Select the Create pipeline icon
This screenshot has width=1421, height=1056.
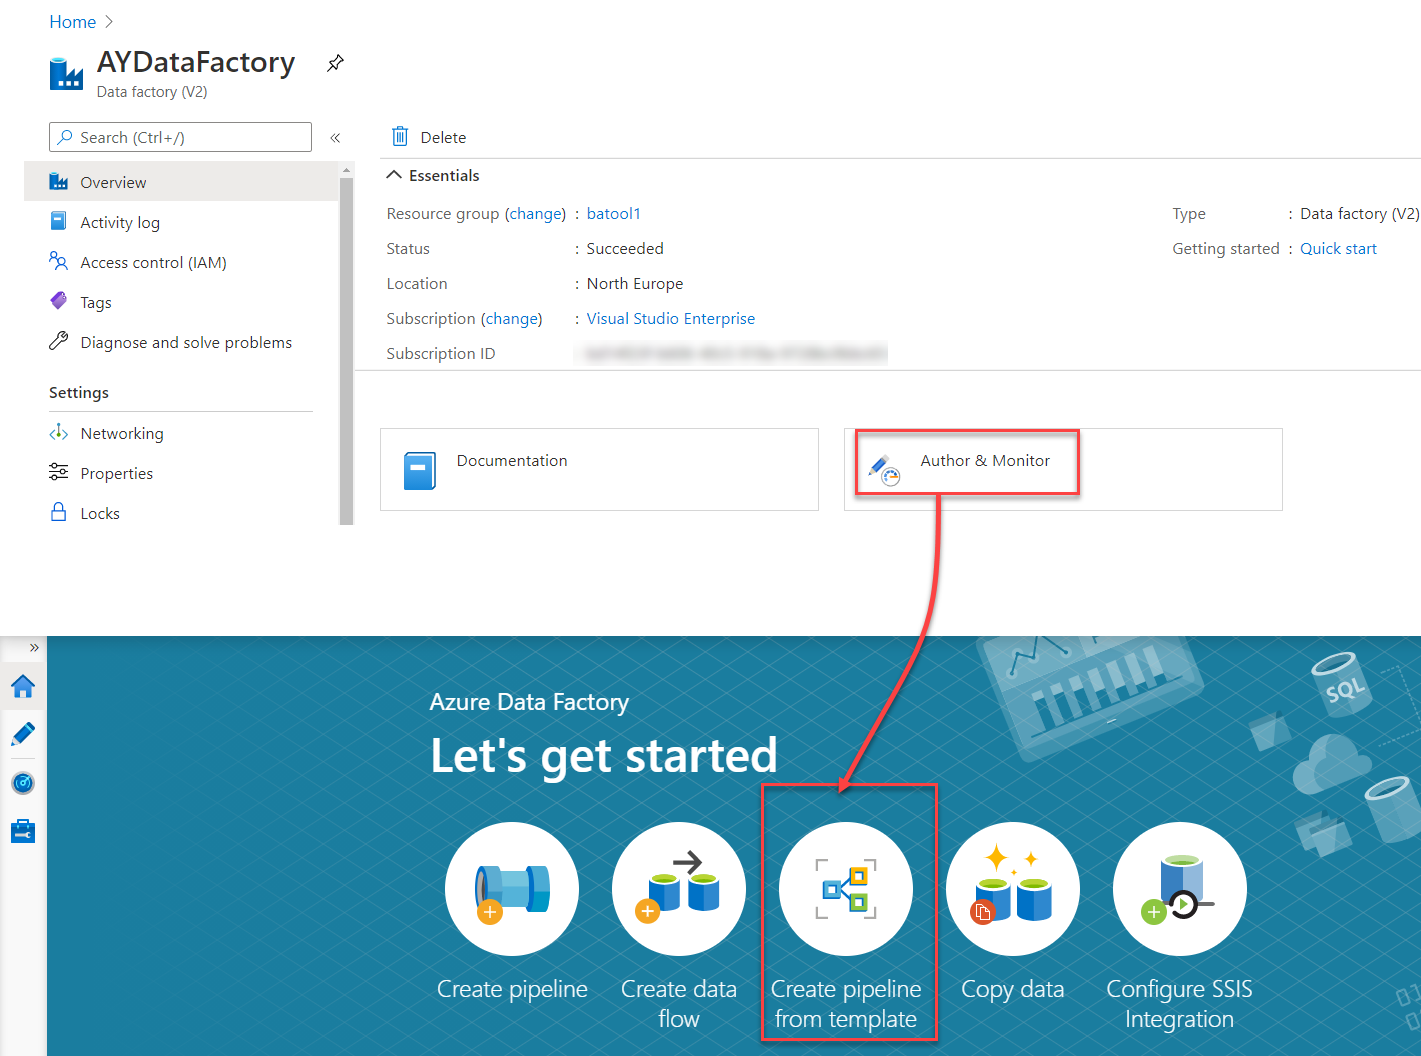coord(511,888)
